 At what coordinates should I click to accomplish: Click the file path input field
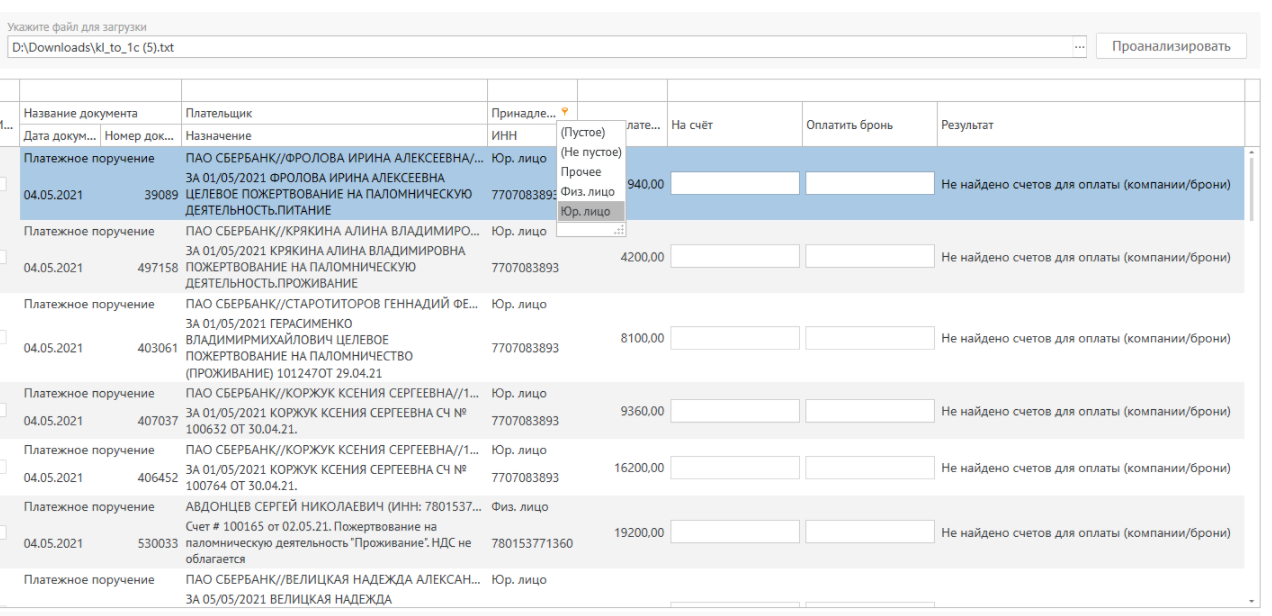538,47
